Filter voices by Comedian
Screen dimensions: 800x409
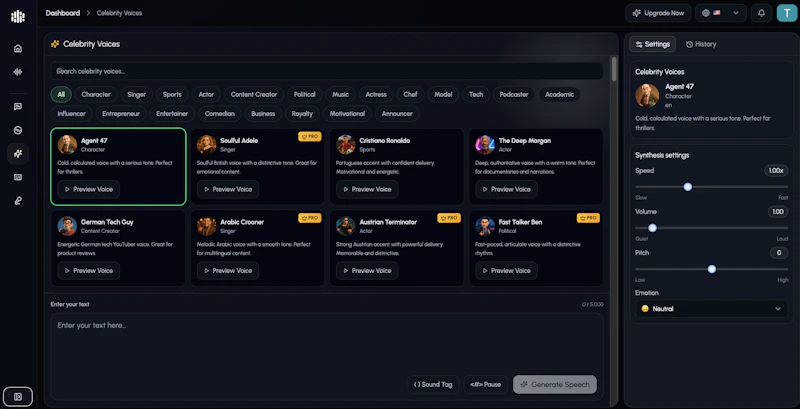click(x=219, y=114)
